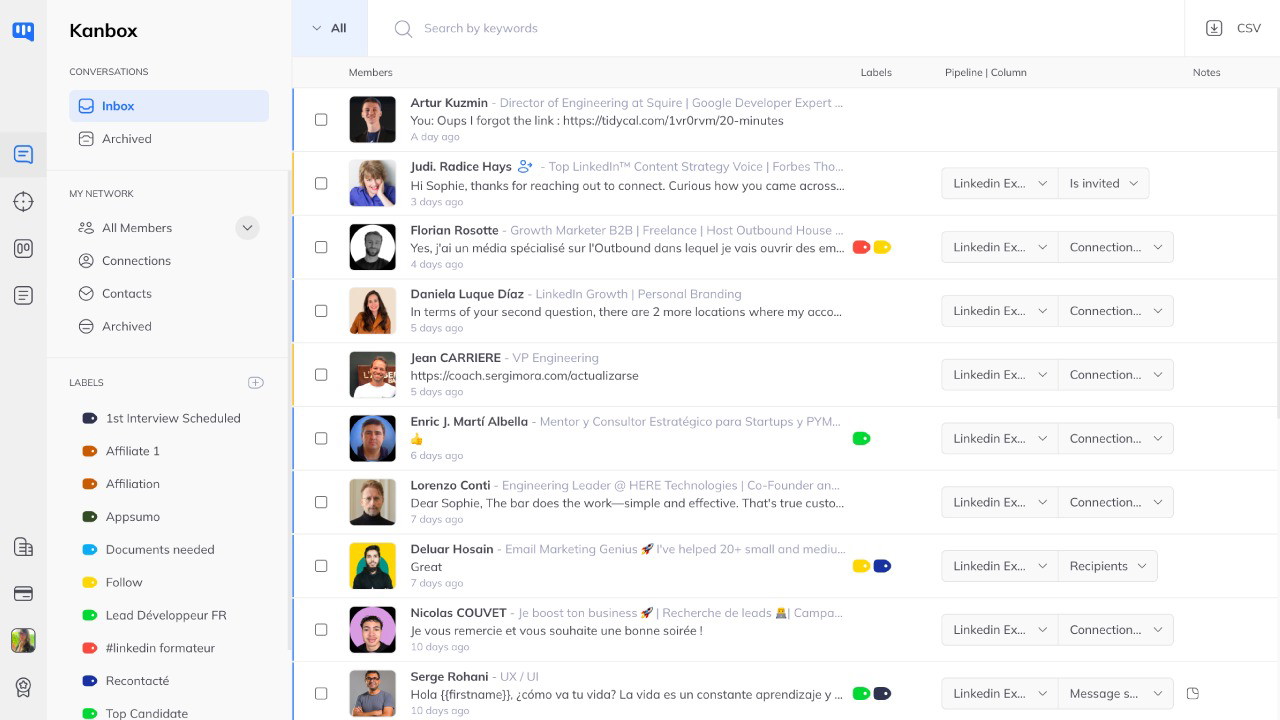1280x720 pixels.
Task: Click the Kanbox logo icon
Action: tap(23, 31)
